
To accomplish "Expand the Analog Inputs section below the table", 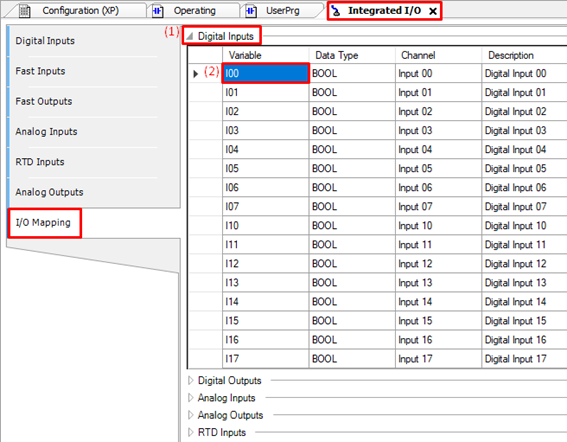I will pyautogui.click(x=191, y=398).
